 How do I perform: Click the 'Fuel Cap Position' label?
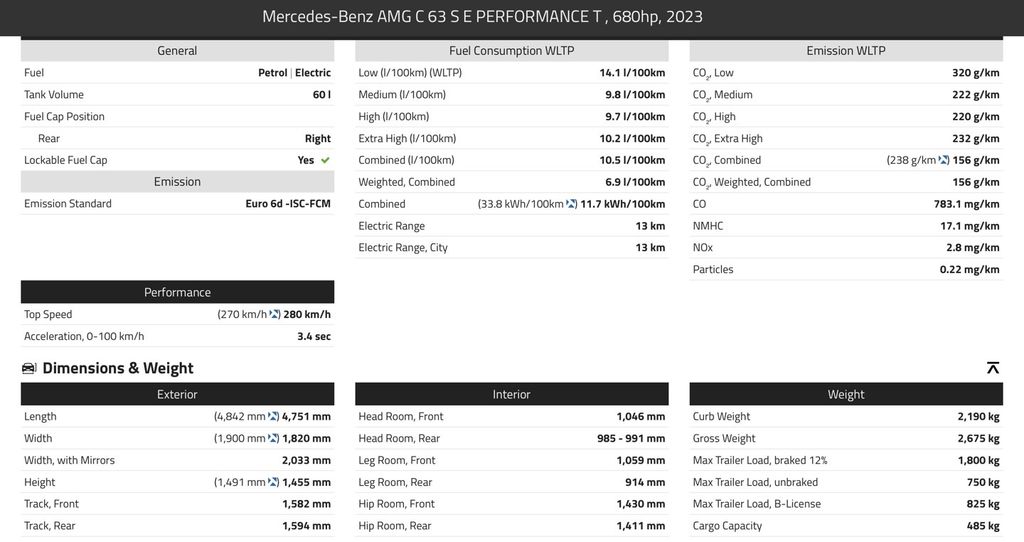[64, 116]
